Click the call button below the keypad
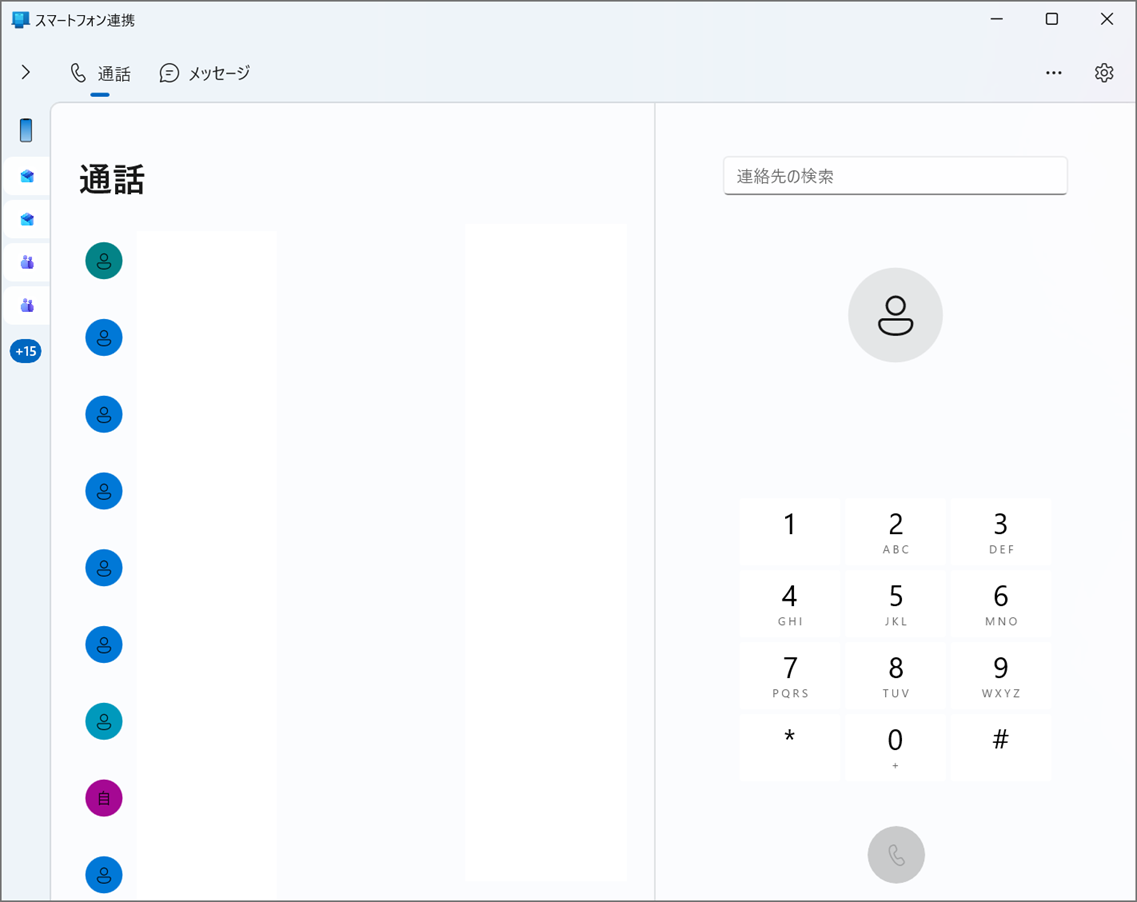The image size is (1137, 902). [x=895, y=854]
